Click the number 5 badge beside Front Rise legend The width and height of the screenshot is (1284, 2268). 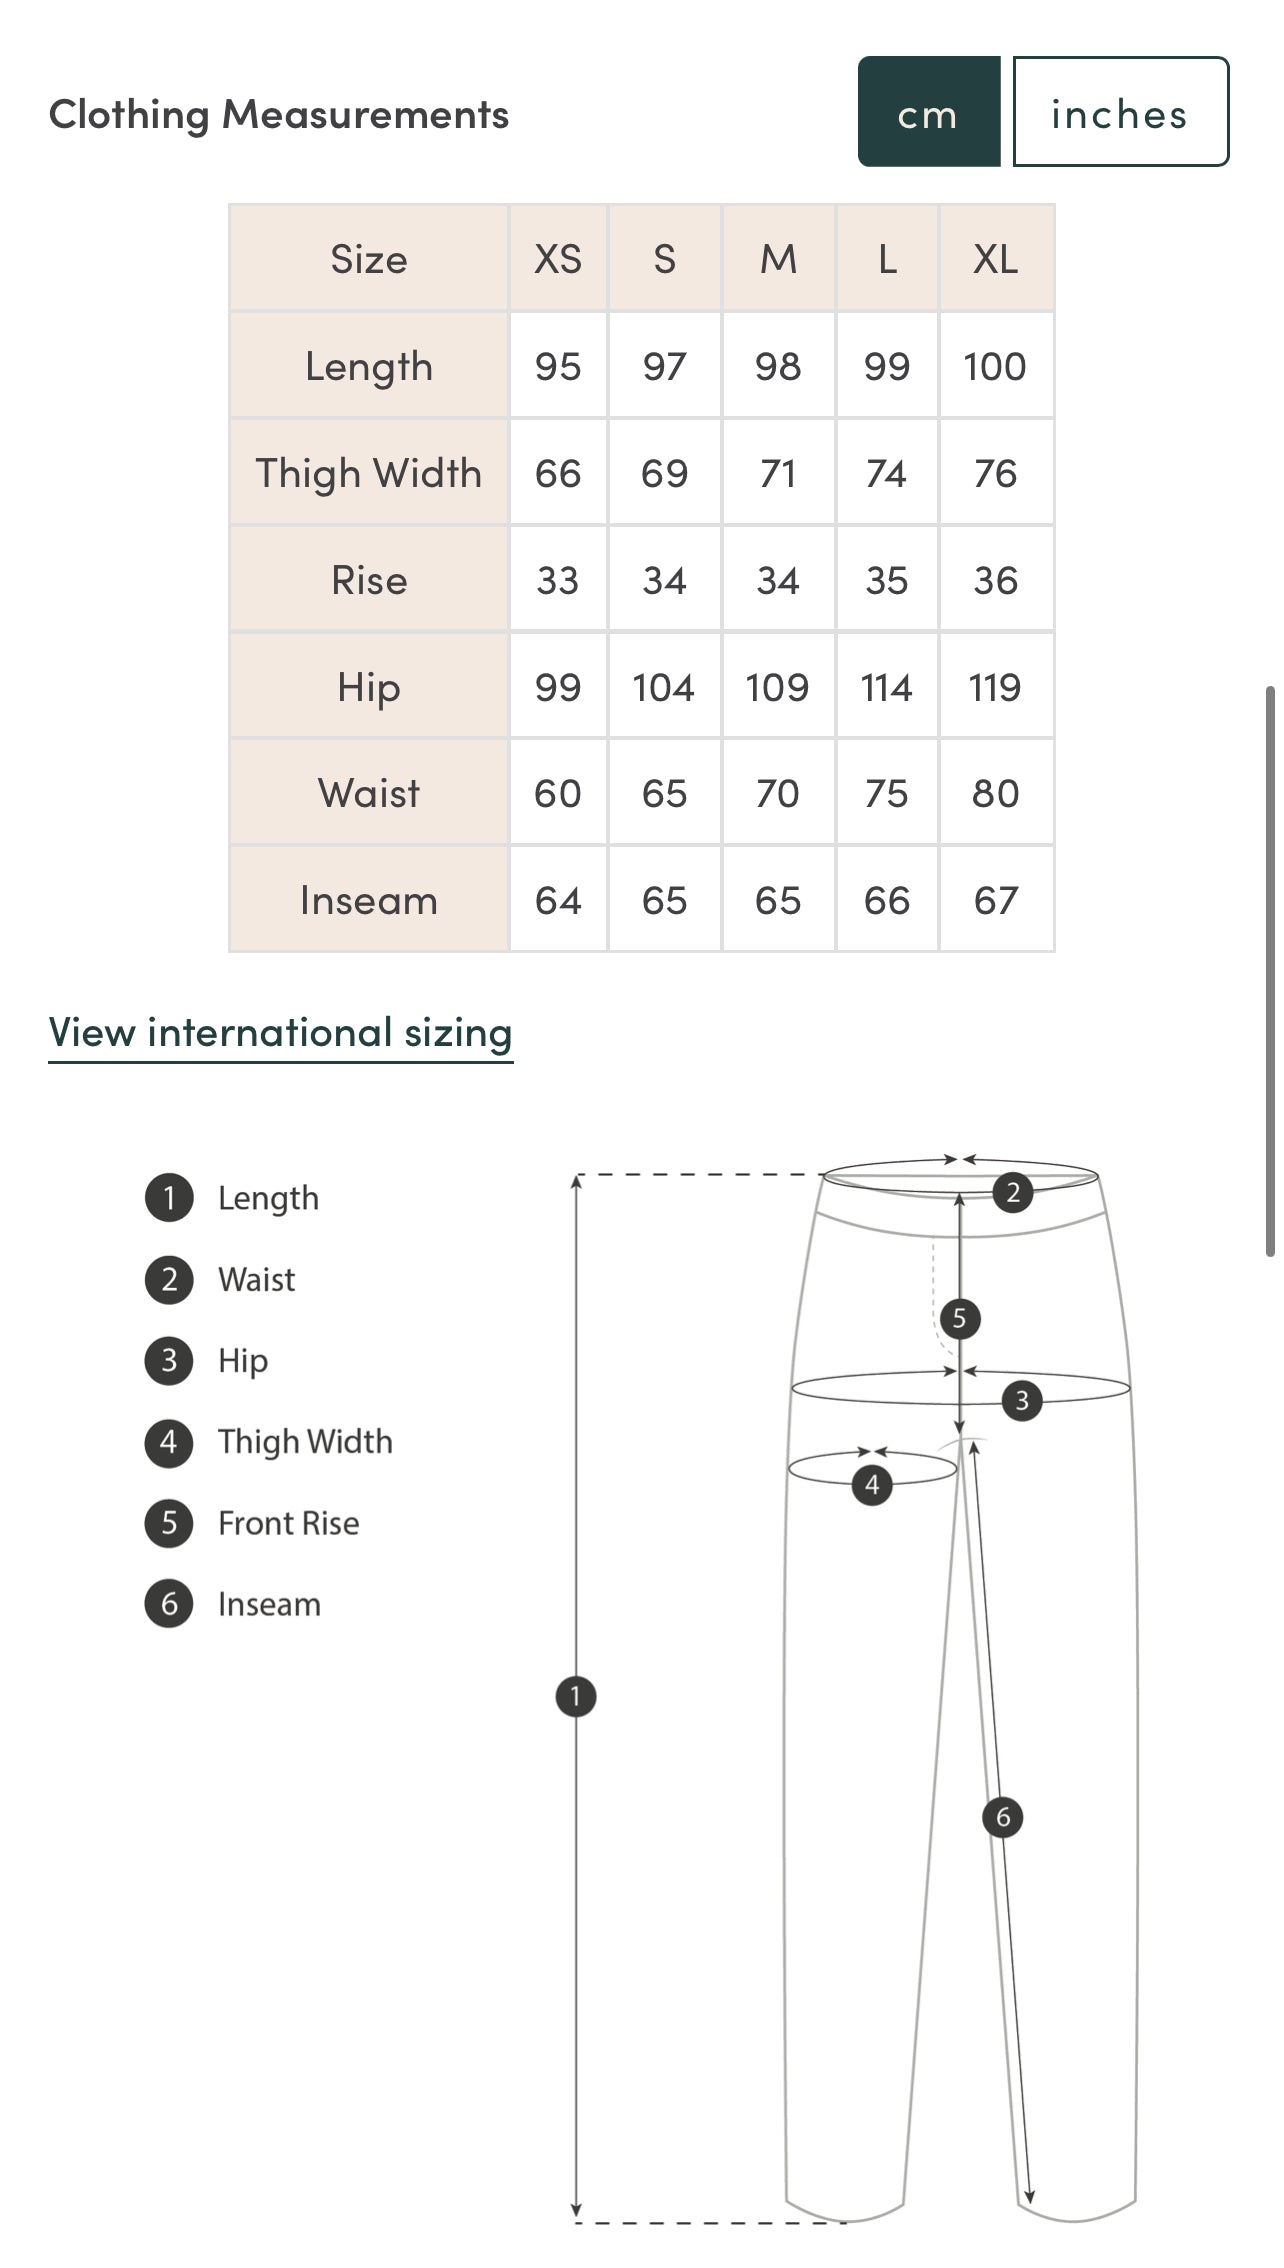(x=169, y=1523)
